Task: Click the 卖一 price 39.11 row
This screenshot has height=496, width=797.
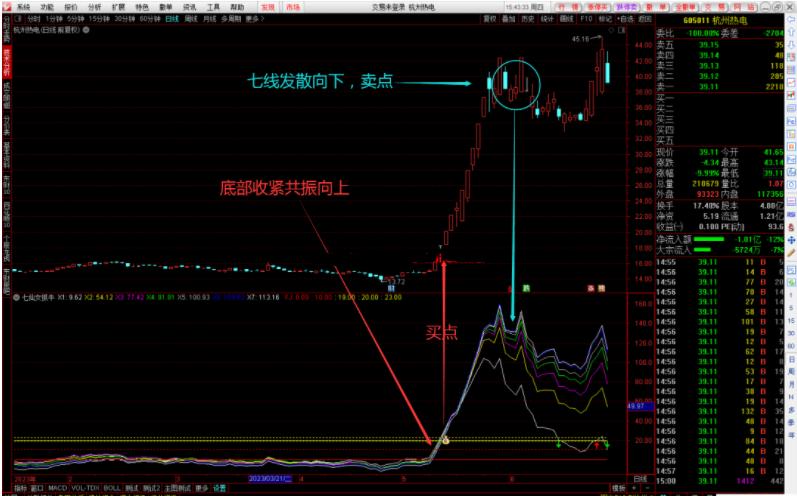Action: (x=720, y=87)
